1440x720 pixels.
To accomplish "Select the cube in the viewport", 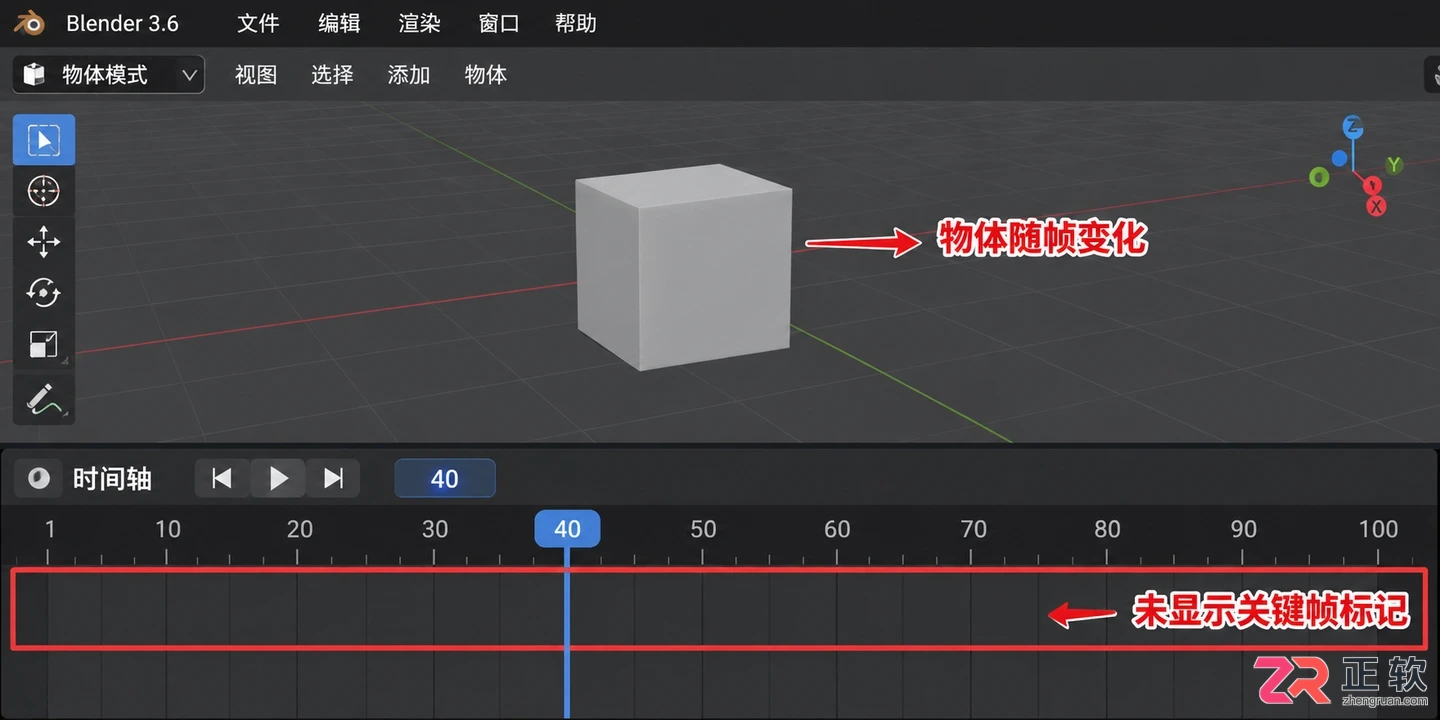I will (x=684, y=267).
